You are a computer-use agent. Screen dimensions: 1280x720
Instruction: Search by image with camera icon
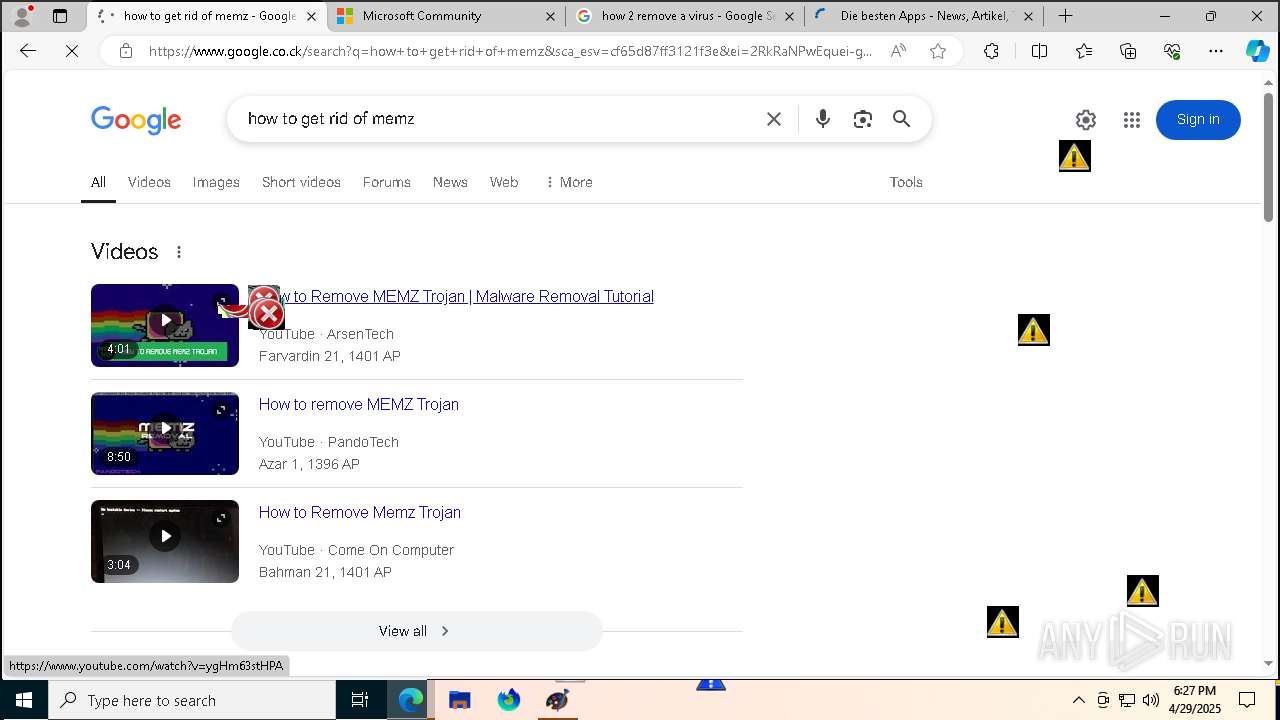(x=863, y=119)
